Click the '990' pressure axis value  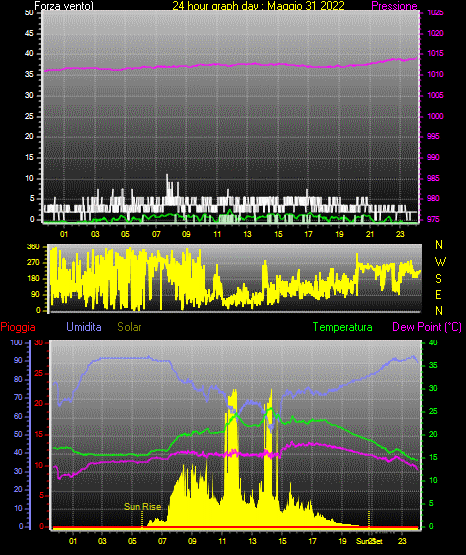(433, 157)
